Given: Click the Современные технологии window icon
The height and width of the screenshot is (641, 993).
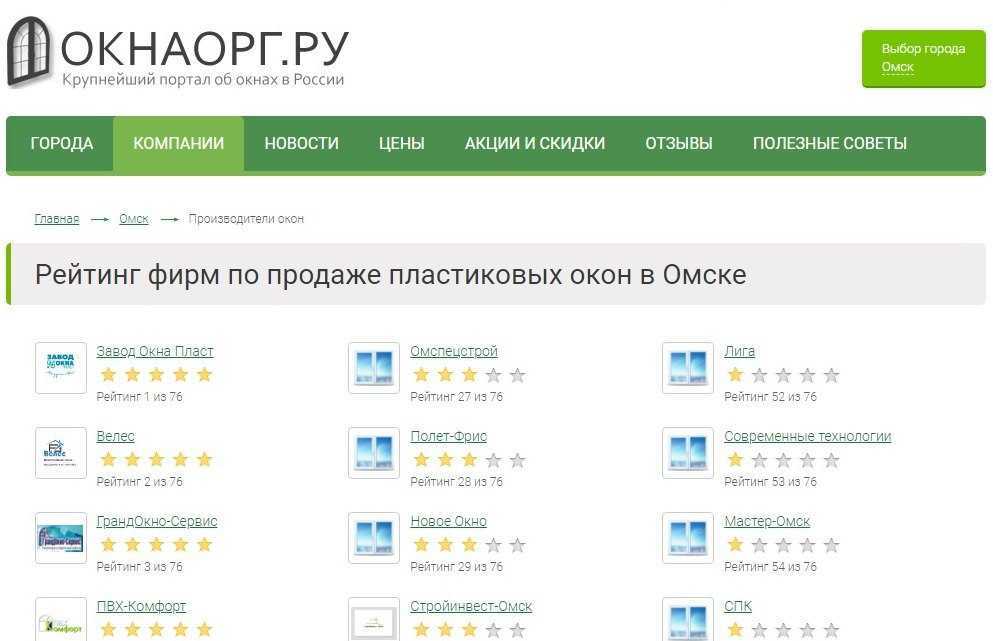Looking at the screenshot, I should 688,453.
